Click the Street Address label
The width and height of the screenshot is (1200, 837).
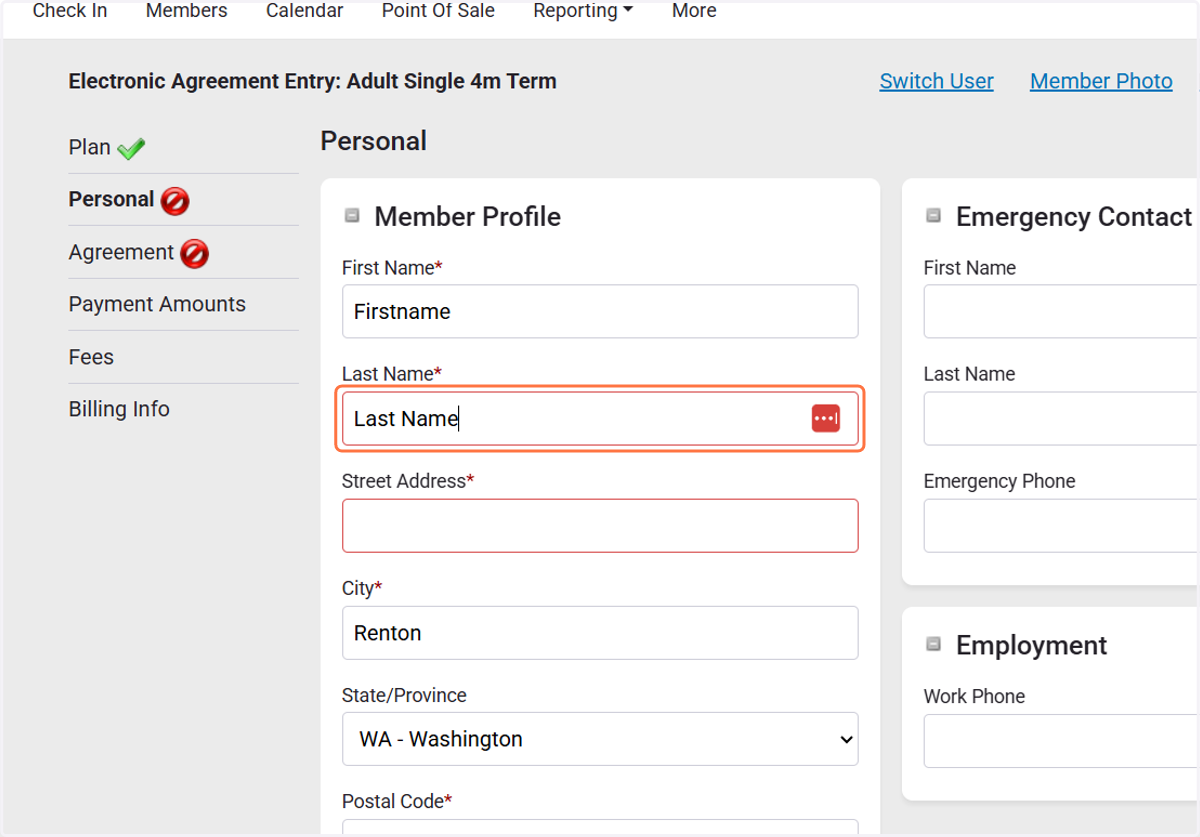point(408,481)
